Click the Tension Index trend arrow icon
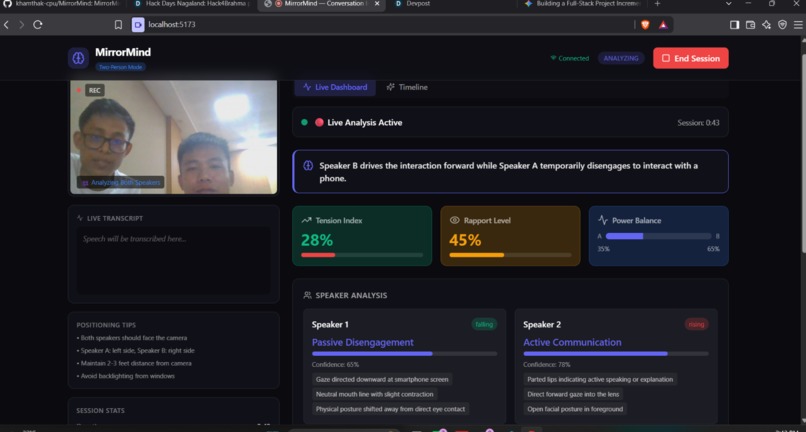The height and width of the screenshot is (432, 806). coord(306,220)
